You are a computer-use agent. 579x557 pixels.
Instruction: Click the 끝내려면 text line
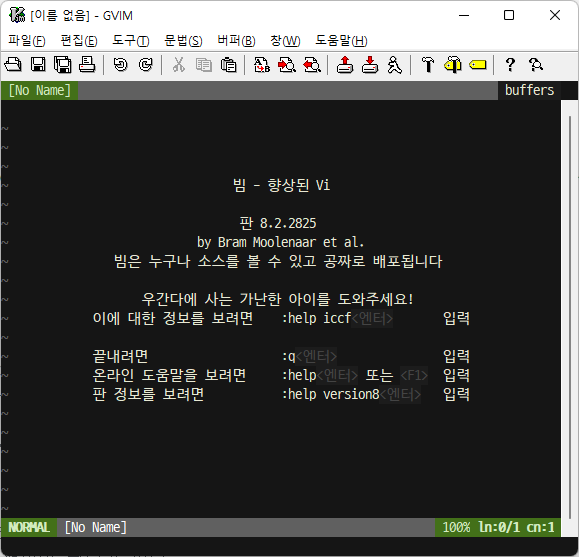(x=120, y=356)
